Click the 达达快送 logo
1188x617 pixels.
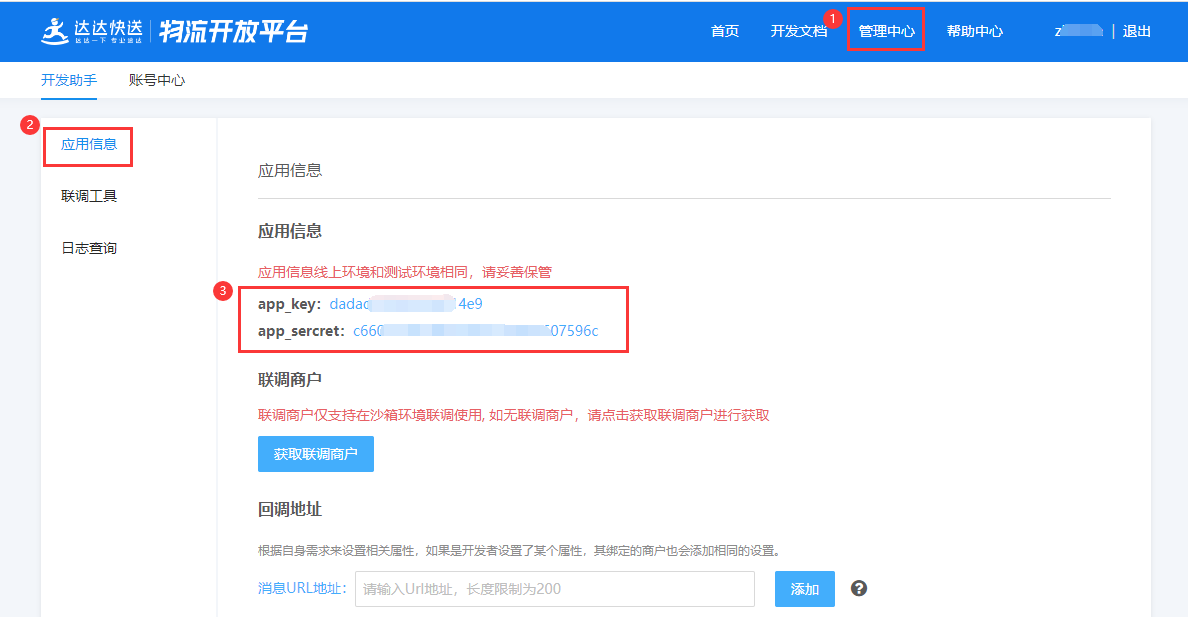point(92,31)
